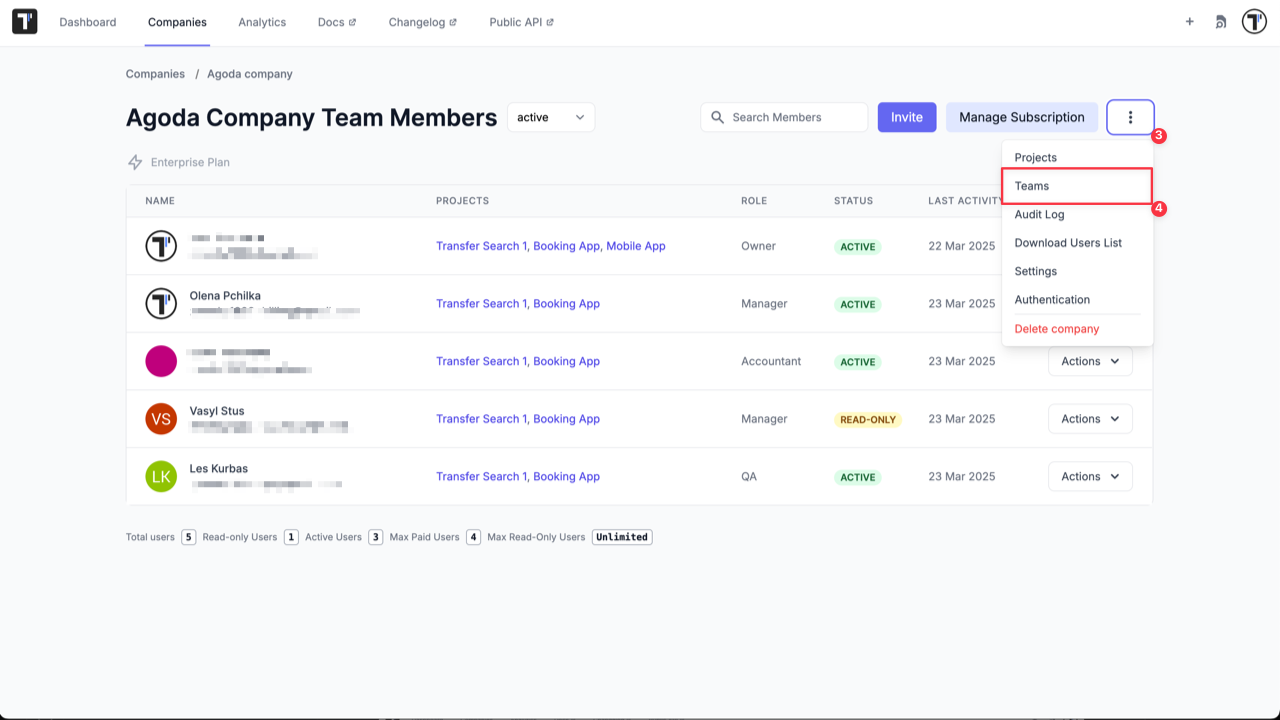Switch to the Analytics tab
The height and width of the screenshot is (720, 1280).
[x=262, y=21]
